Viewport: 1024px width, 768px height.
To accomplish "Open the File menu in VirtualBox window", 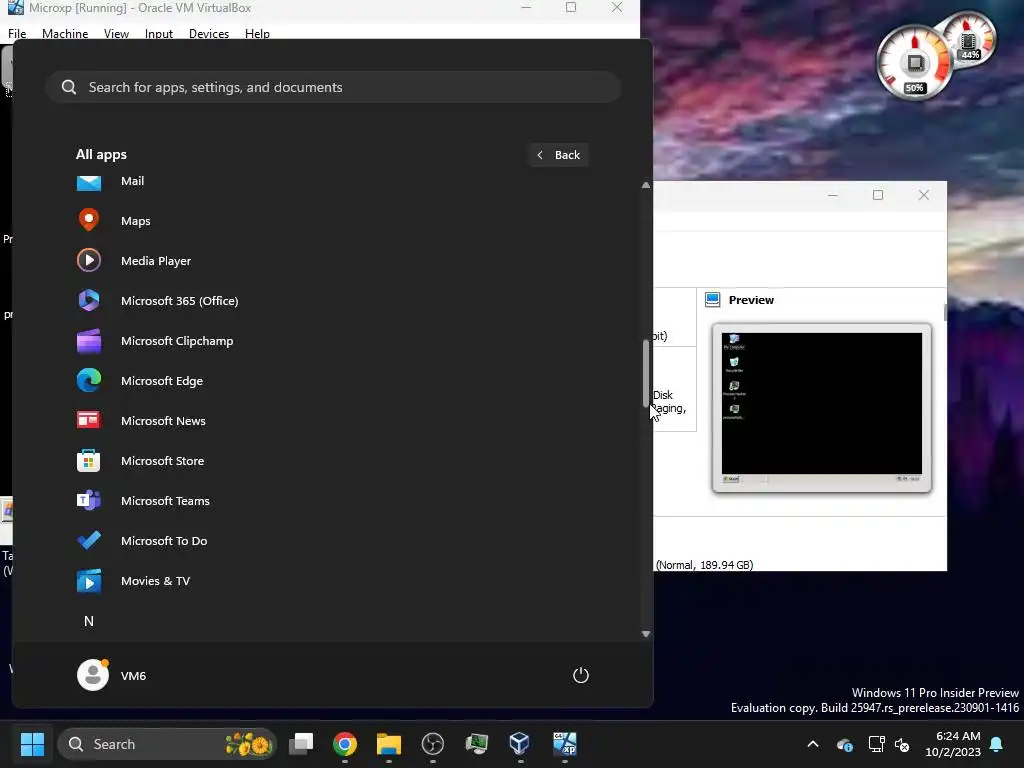I will pyautogui.click(x=17, y=33).
